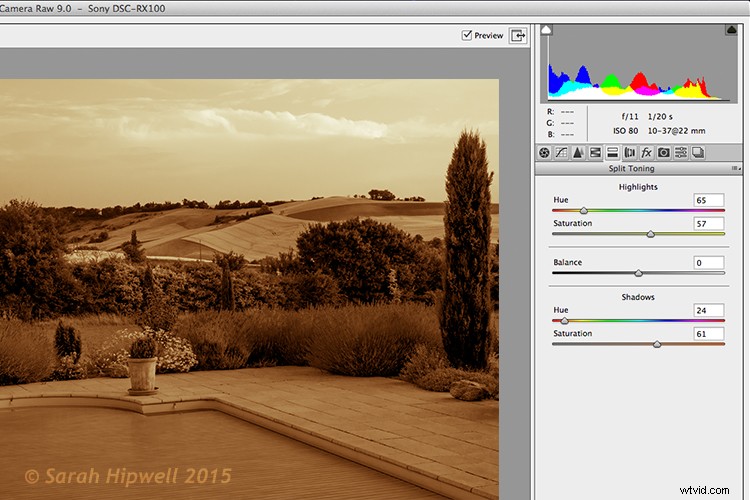Click the RGB histogram graph
The width and height of the screenshot is (750, 500).
(639, 64)
